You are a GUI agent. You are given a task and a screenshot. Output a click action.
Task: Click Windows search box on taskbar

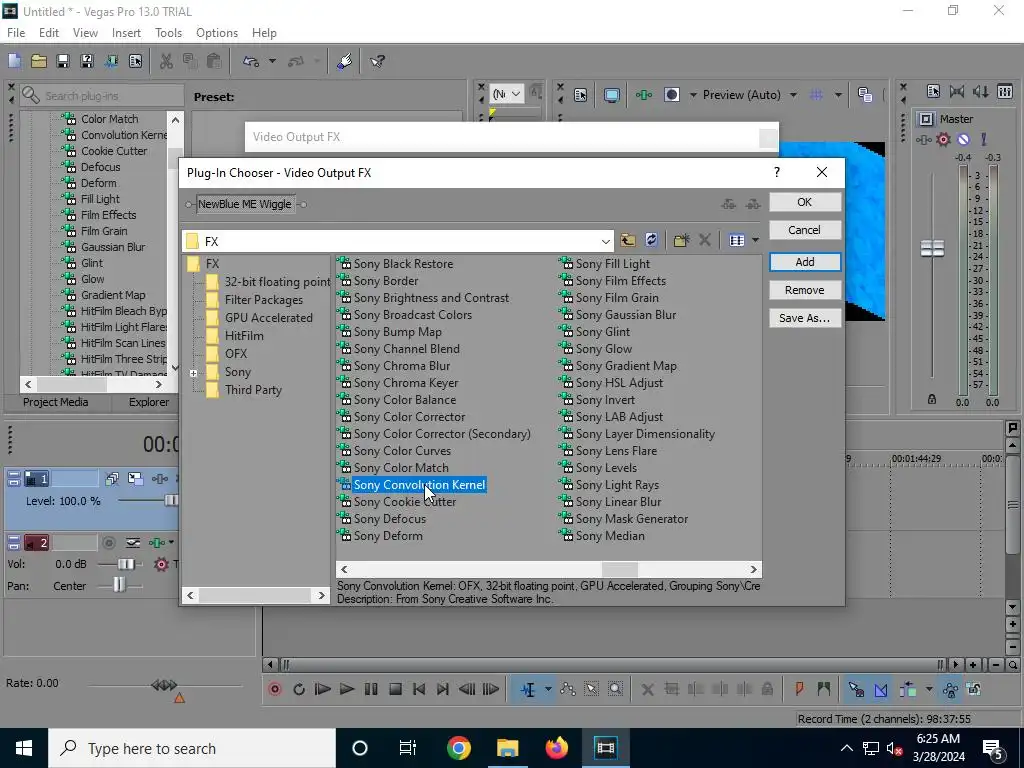[x=192, y=748]
